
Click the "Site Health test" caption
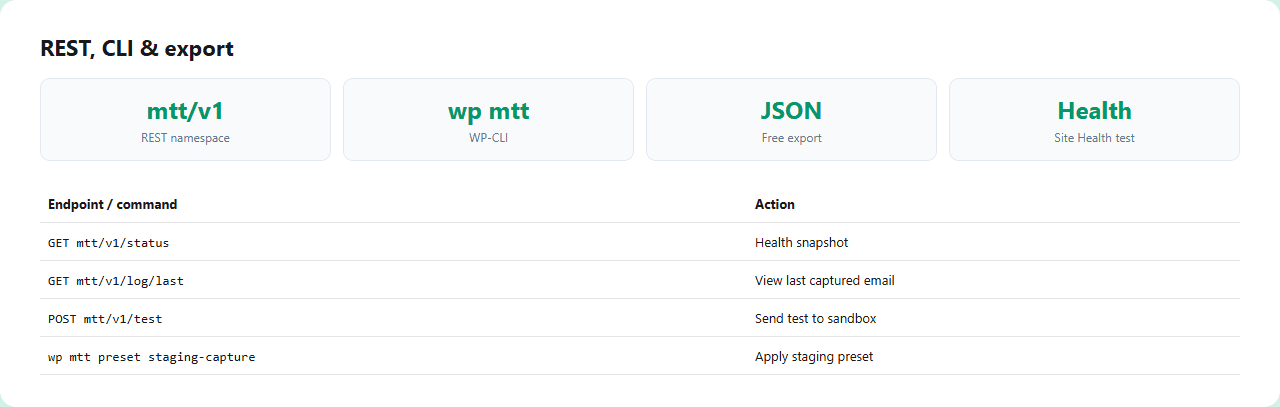1094,138
